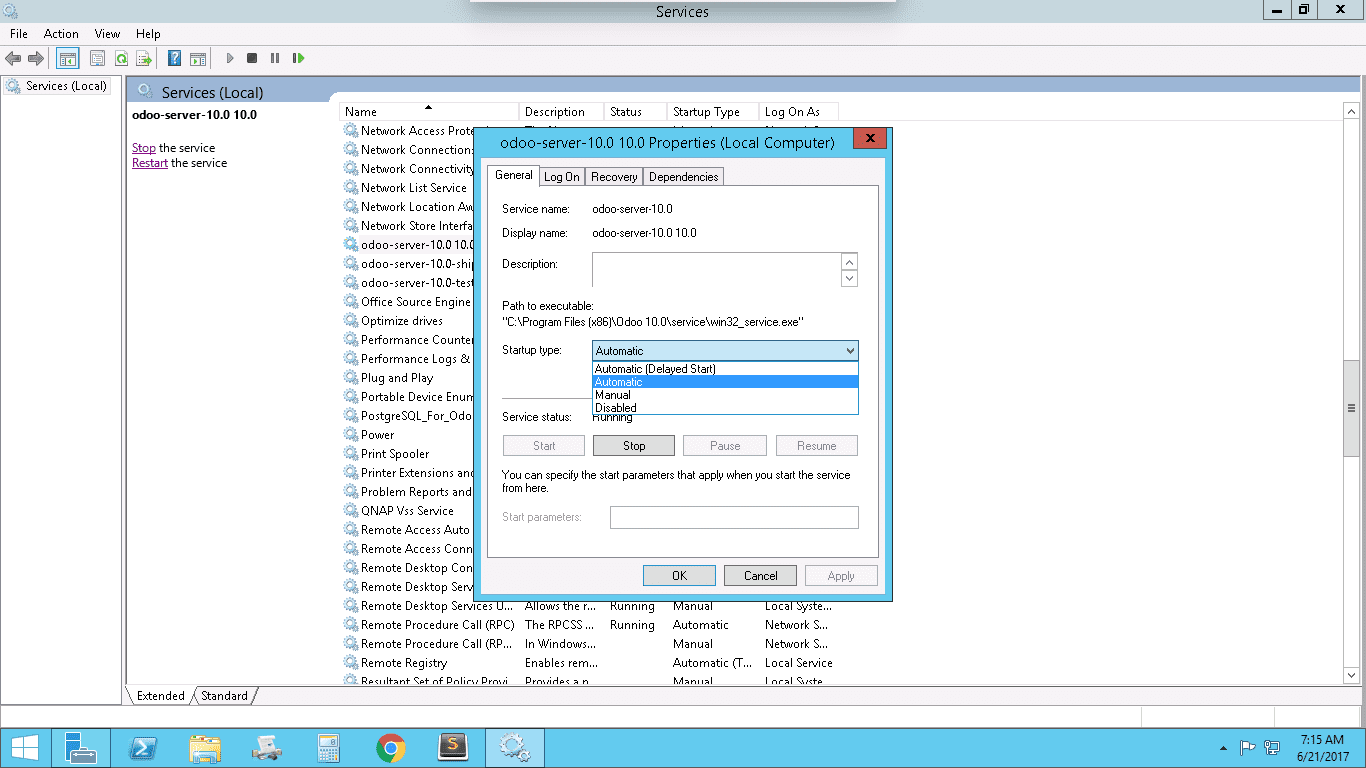Choose the highlighted Automatic startup option
Viewport: 1366px width, 768px height.
(x=726, y=382)
